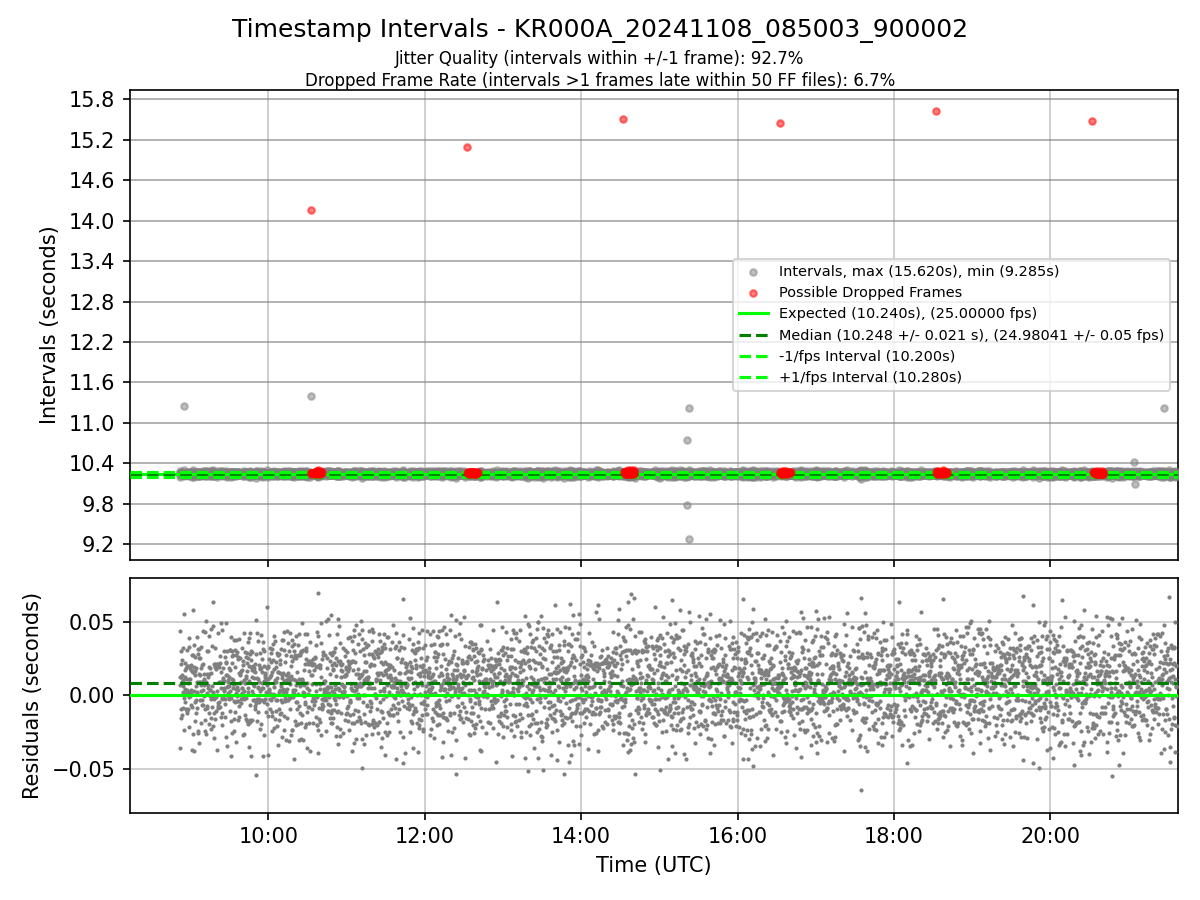This screenshot has width=1200, height=900.
Task: Click the 14:00 time tick label
Action: point(581,835)
